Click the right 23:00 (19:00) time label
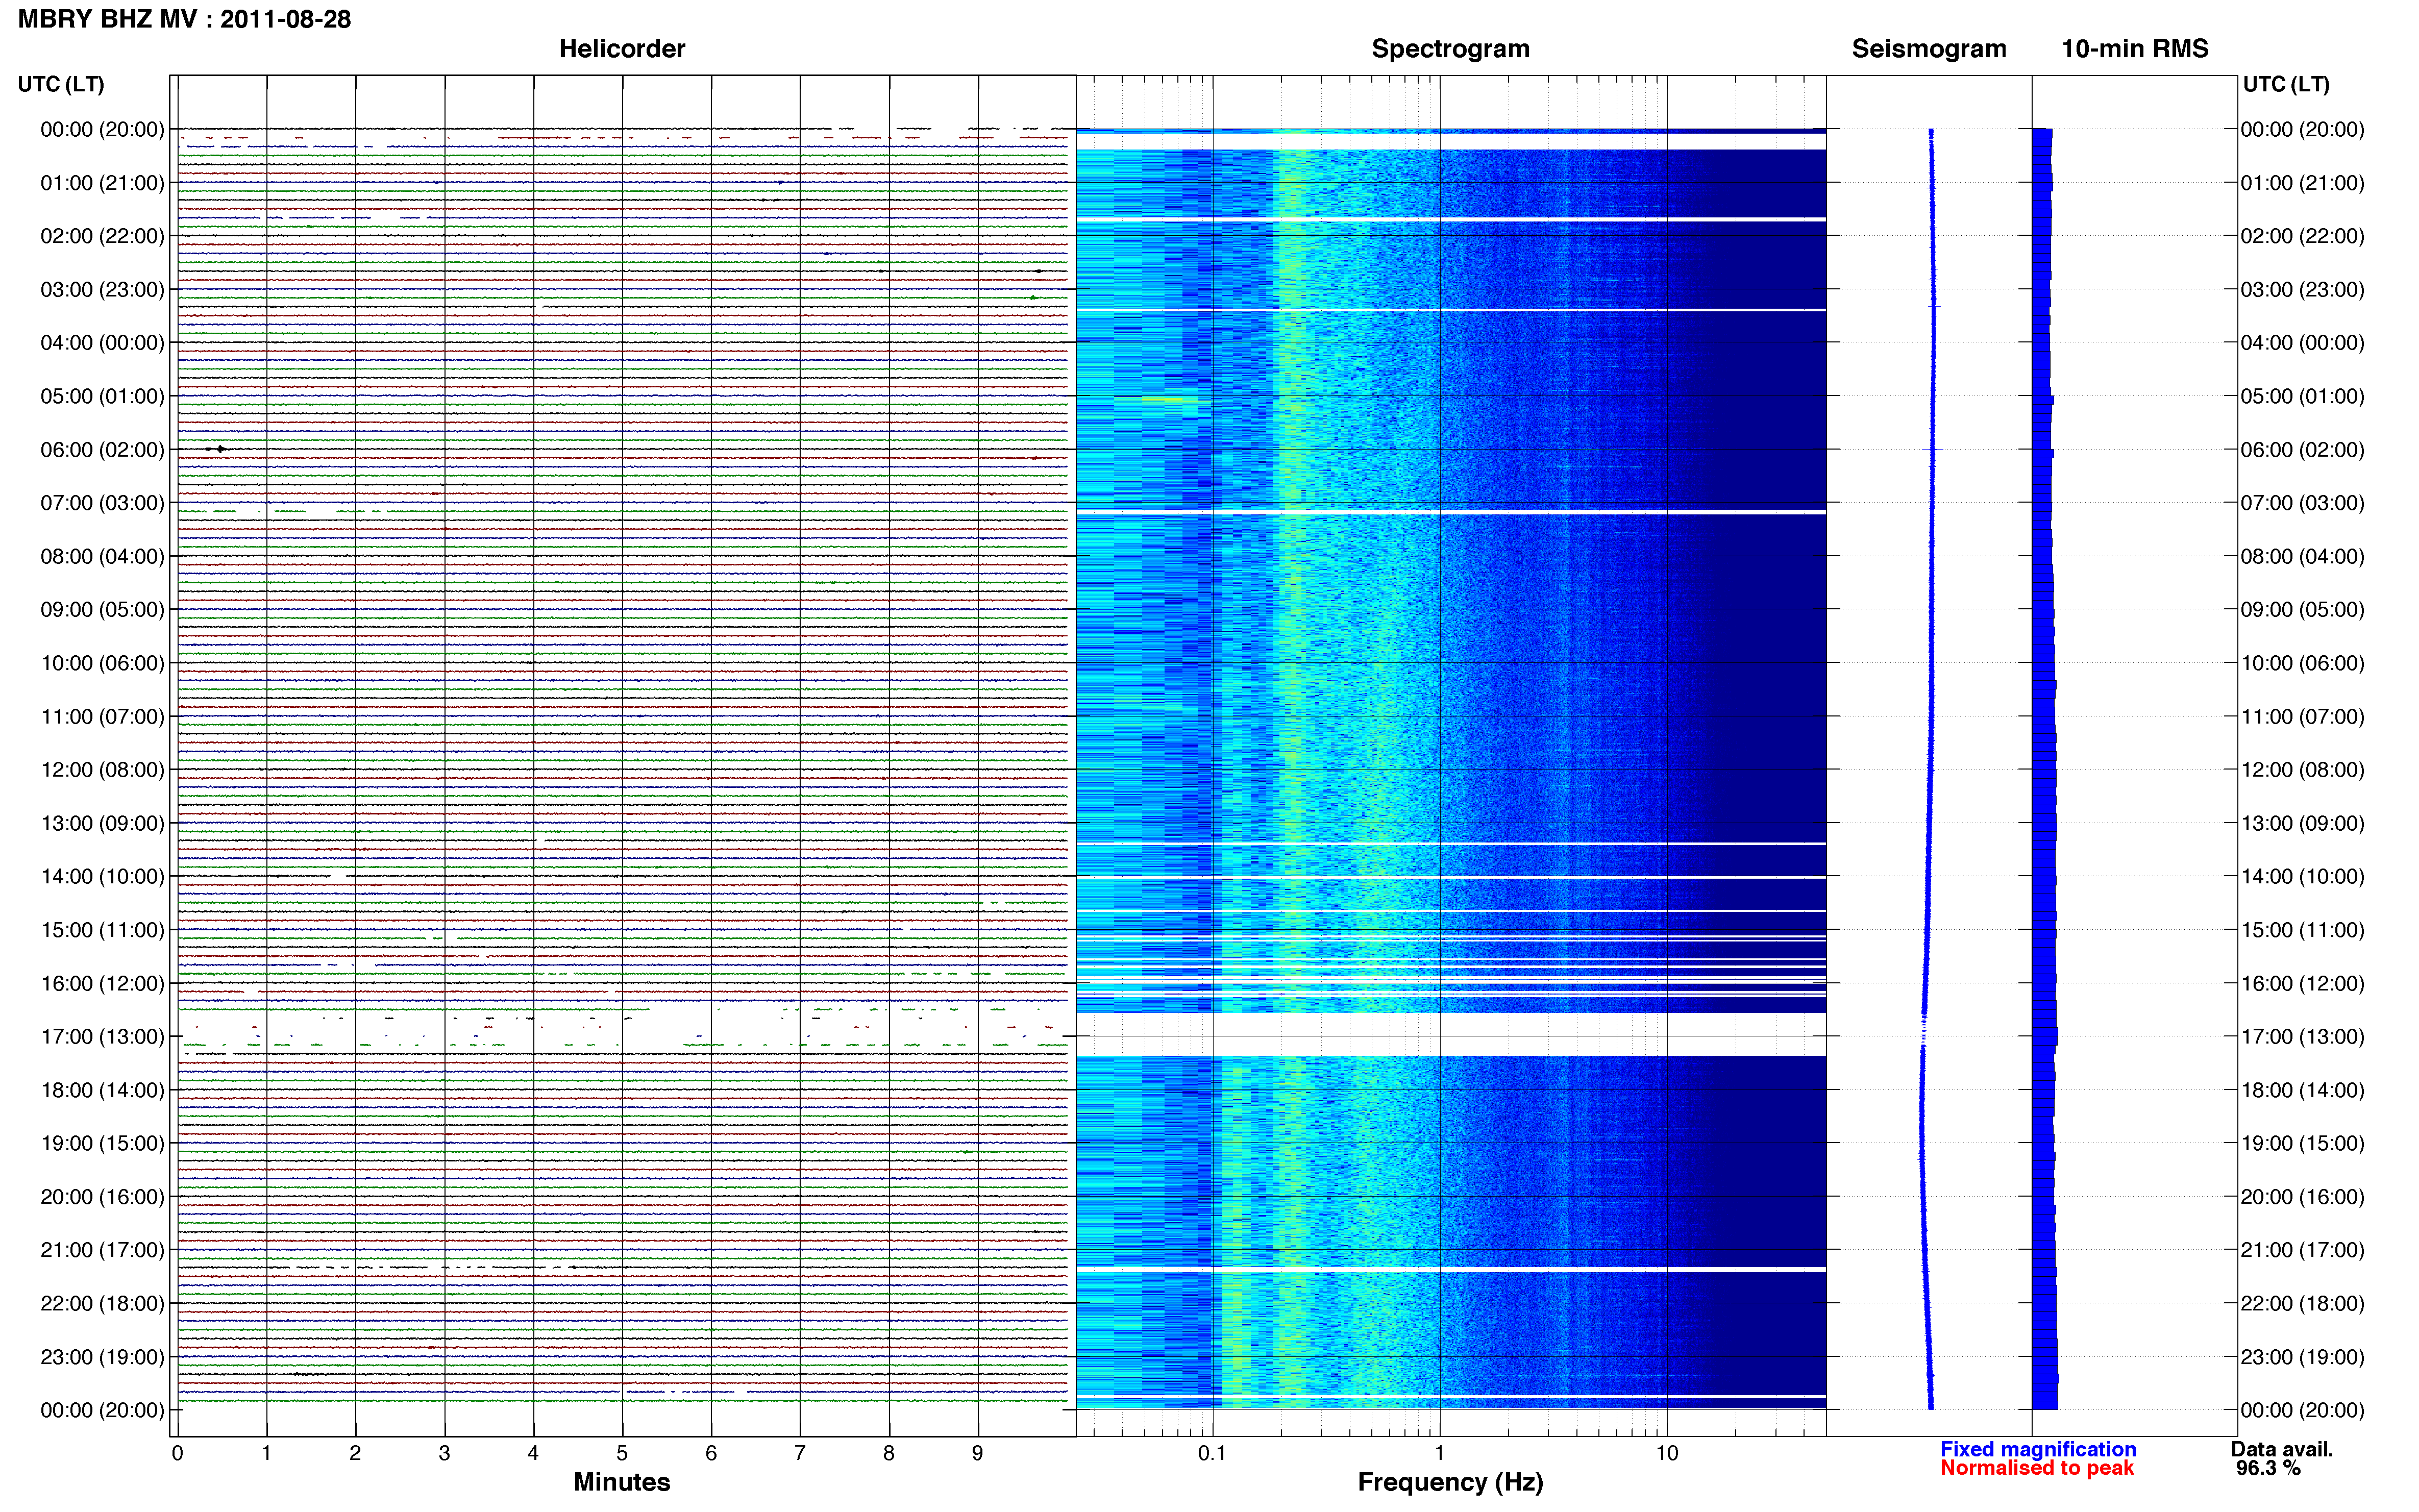 tap(2302, 1357)
